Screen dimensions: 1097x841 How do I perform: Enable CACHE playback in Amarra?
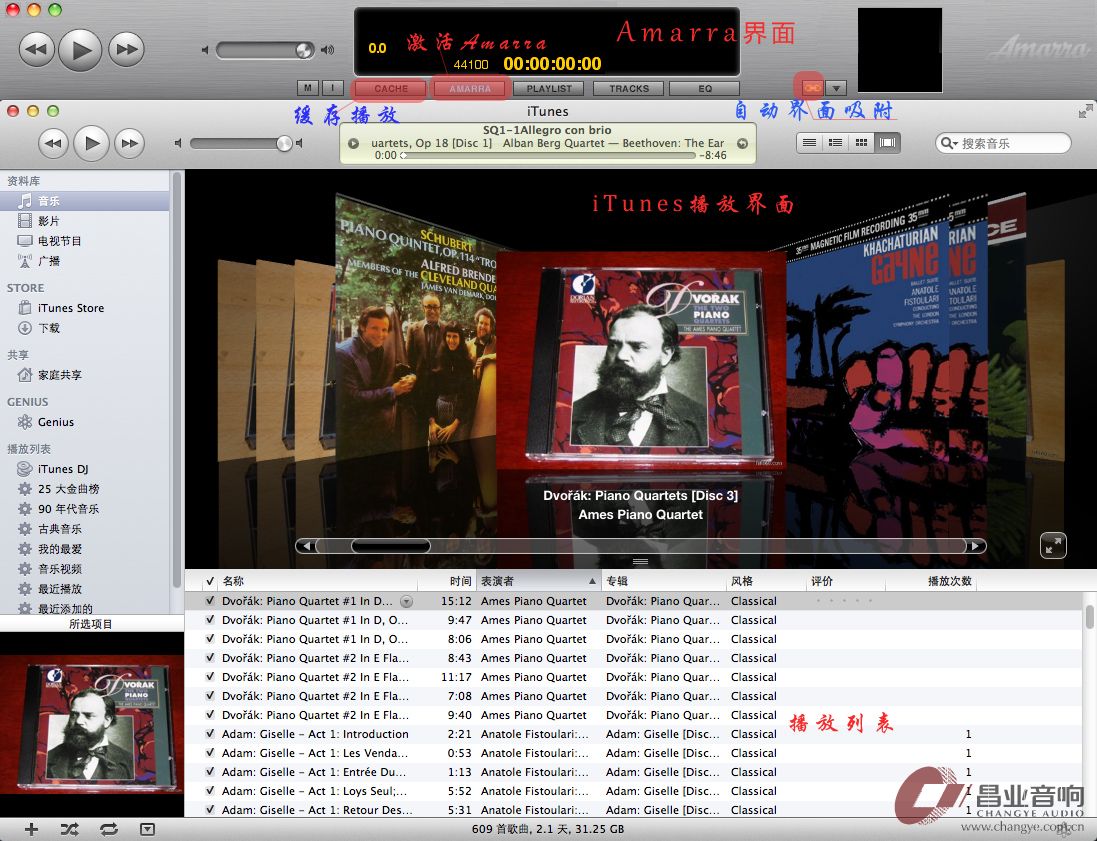pos(390,89)
